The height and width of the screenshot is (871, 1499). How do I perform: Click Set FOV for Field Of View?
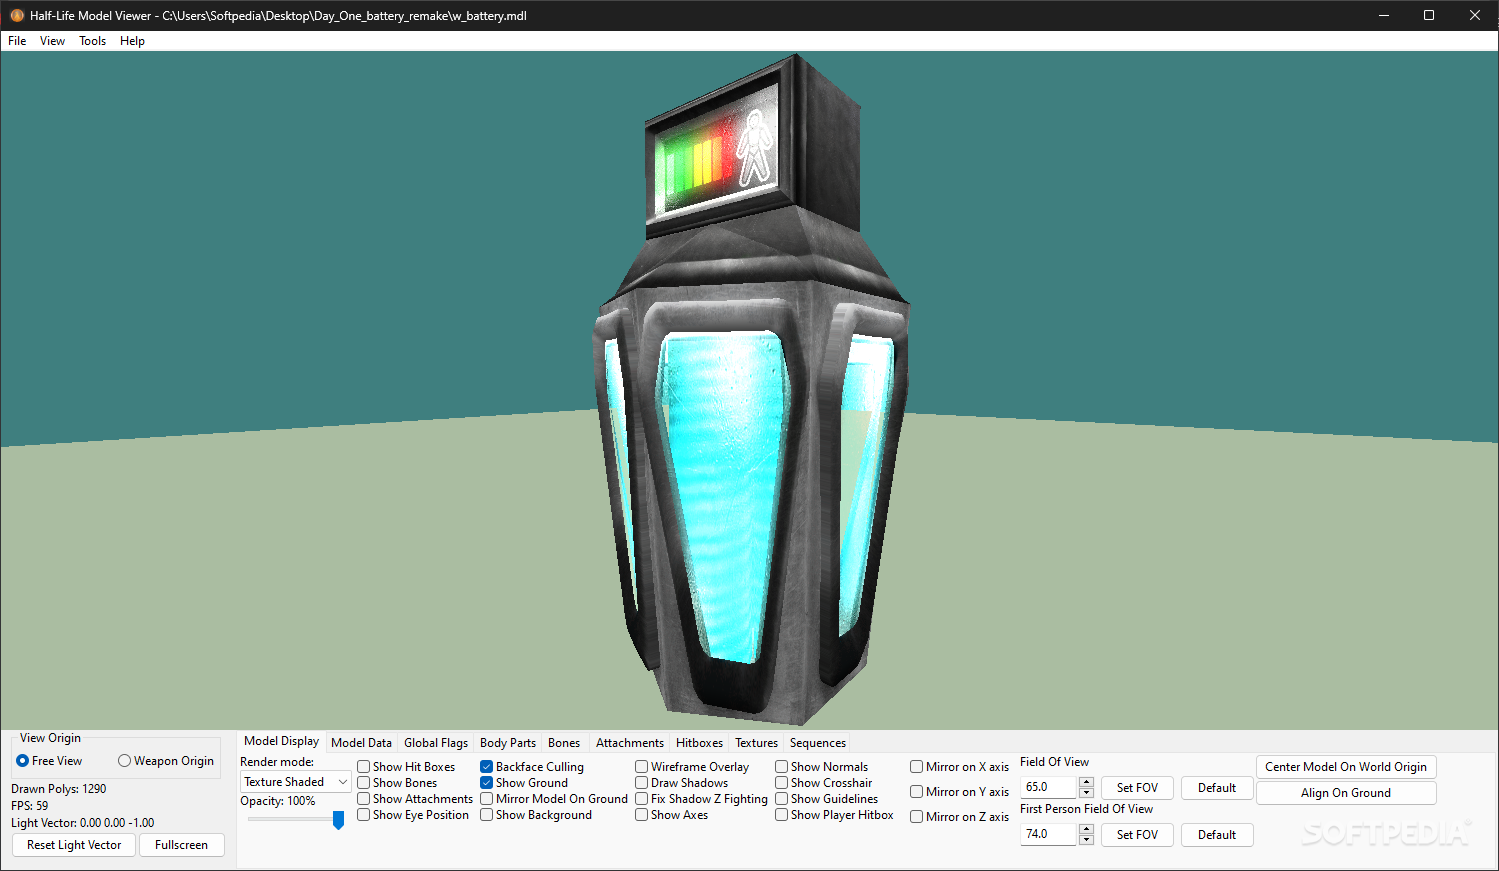point(1137,787)
